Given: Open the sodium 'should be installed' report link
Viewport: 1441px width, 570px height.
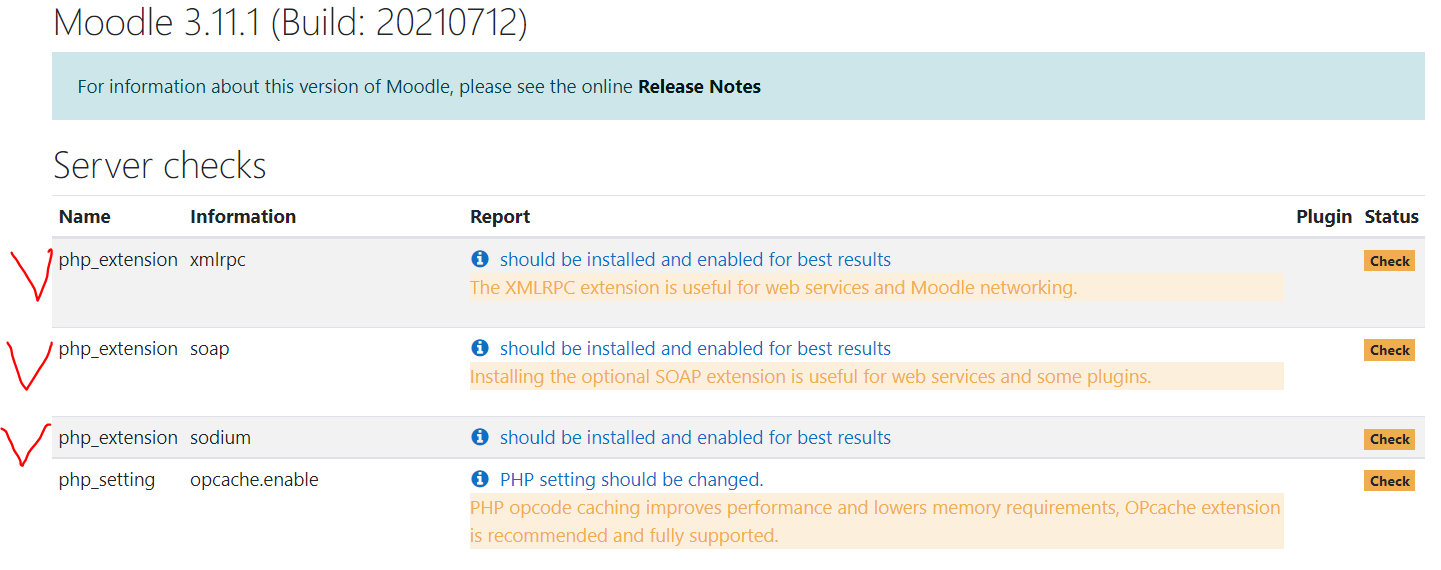Looking at the screenshot, I should [x=695, y=438].
